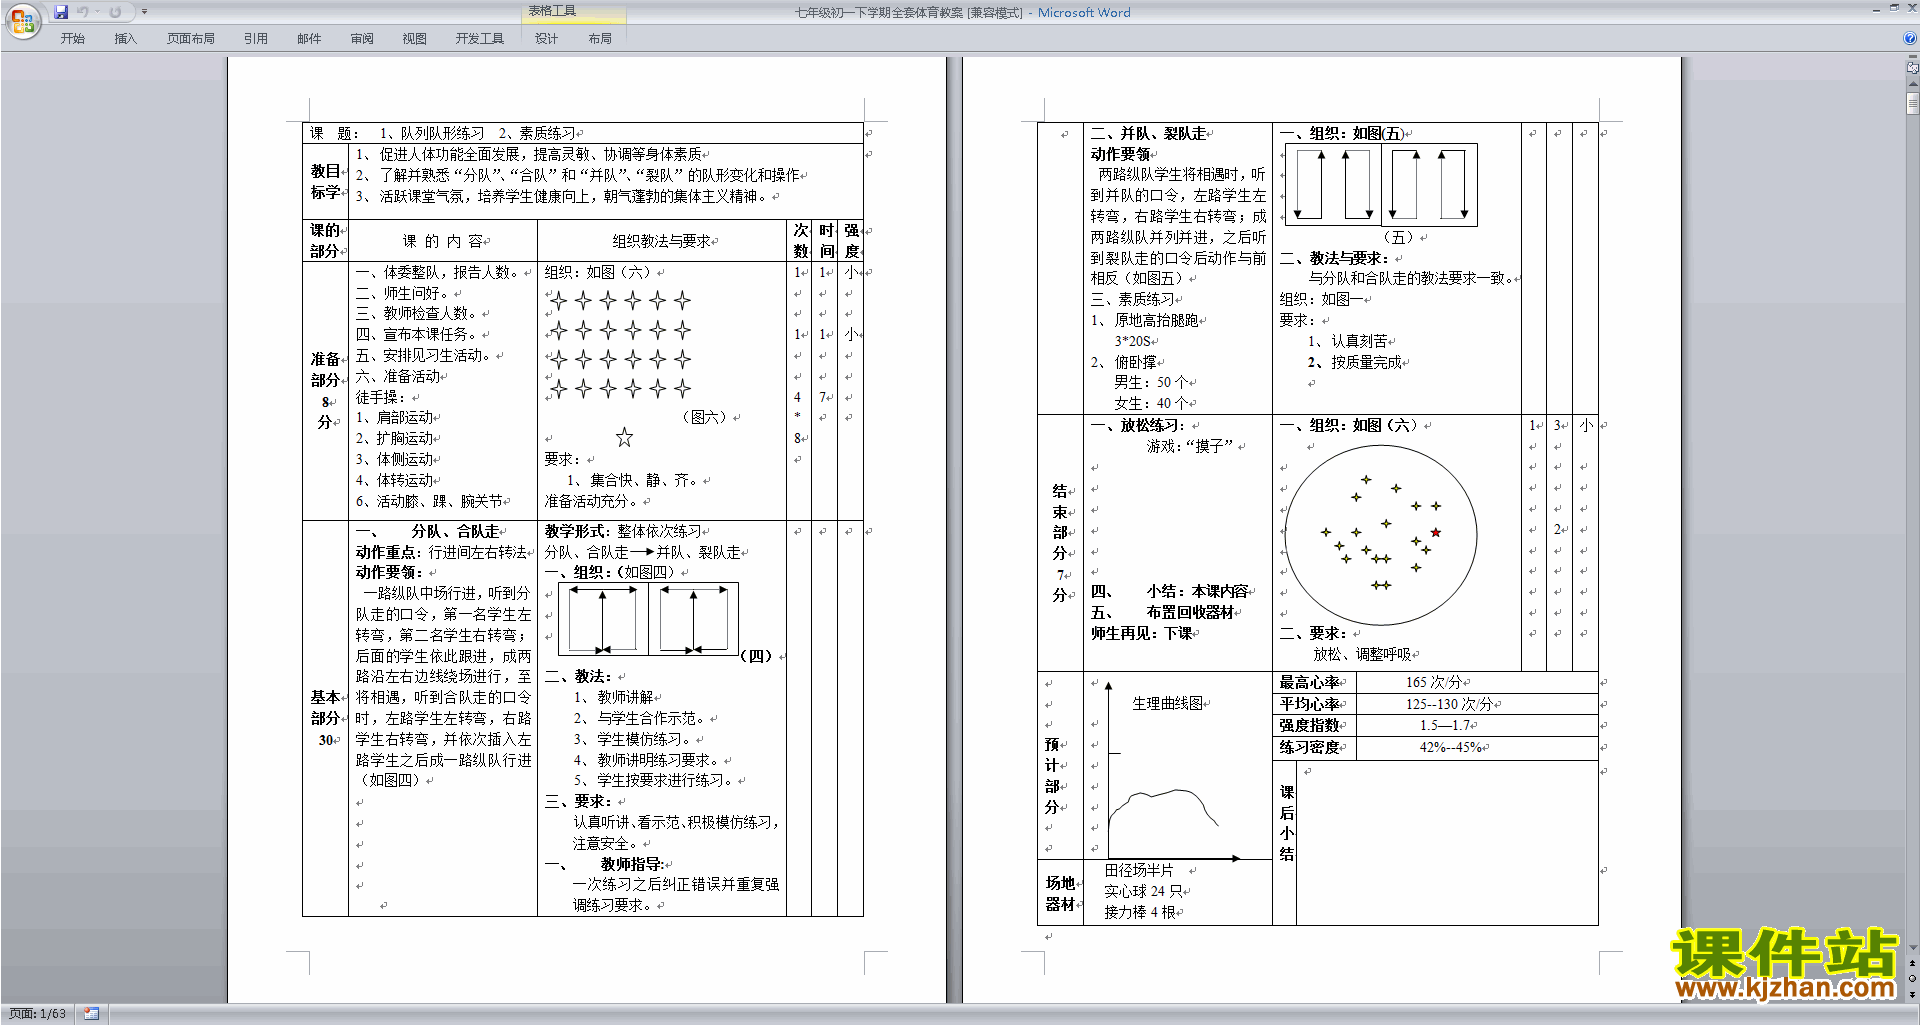Click text '田径场半片'
The width and height of the screenshot is (1920, 1025).
click(x=1139, y=870)
